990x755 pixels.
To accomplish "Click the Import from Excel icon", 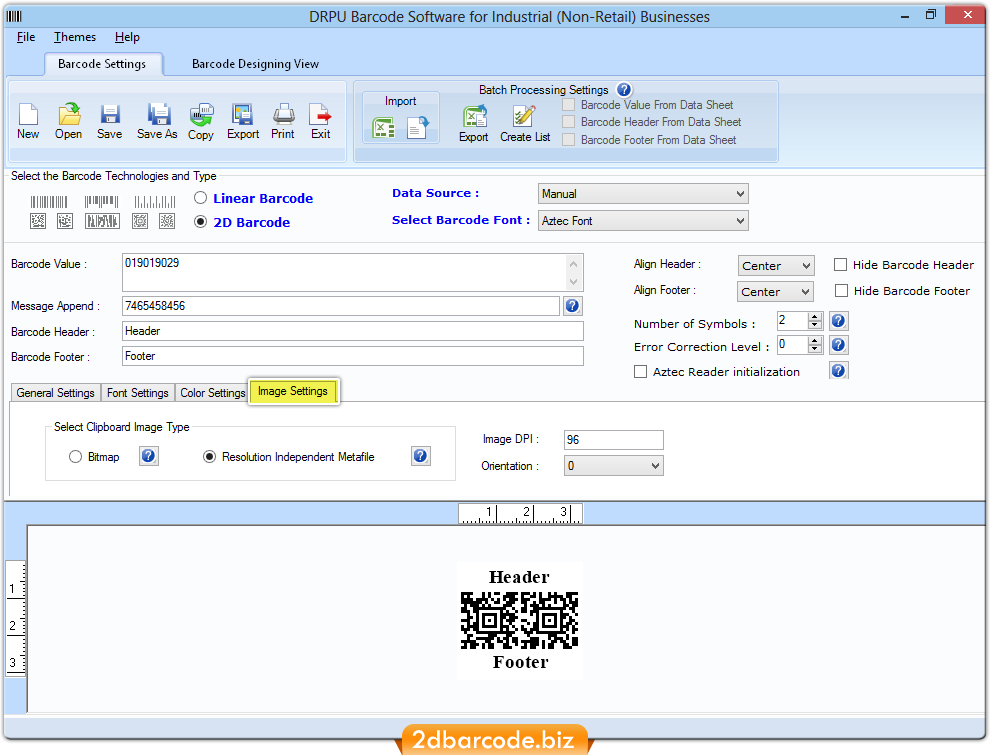I will pos(384,128).
